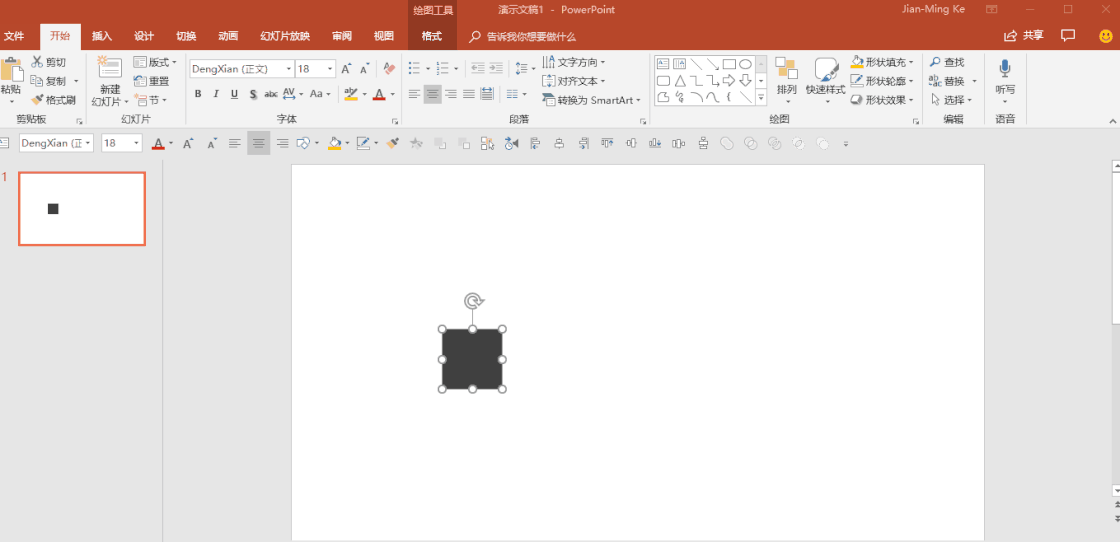Screen dimensions: 1120x542
Task: Expand the Convert to SmartArt dropdown
Action: coord(640,100)
